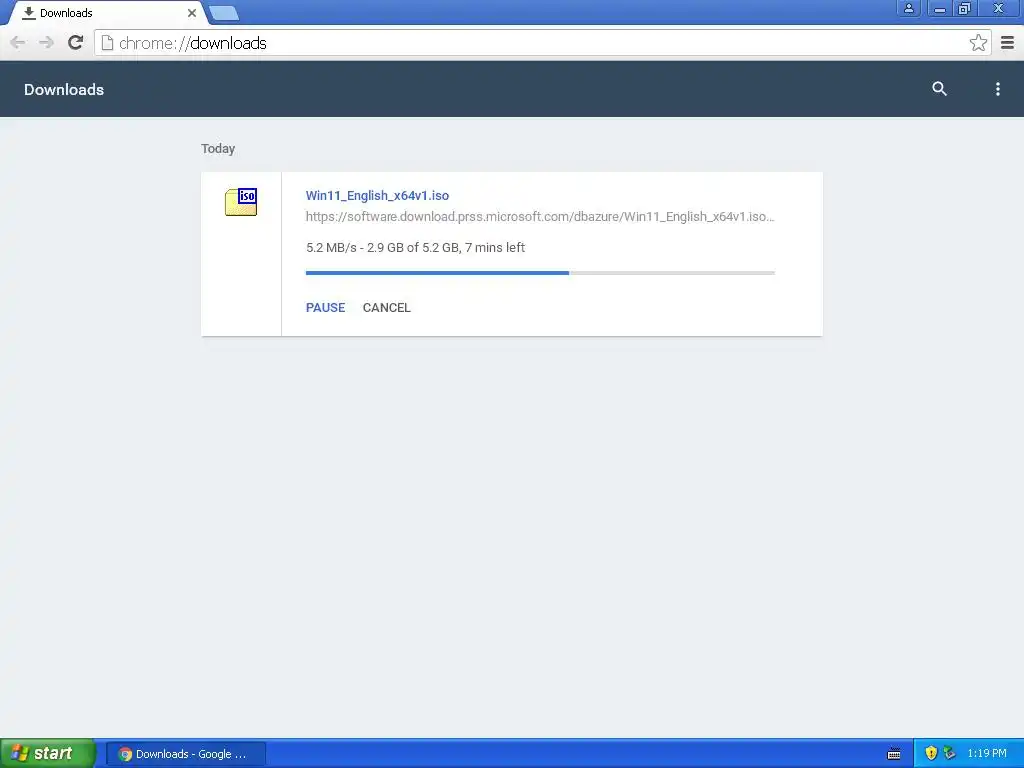The width and height of the screenshot is (1024, 768).
Task: Open the Chrome hamburger menu
Action: click(1008, 43)
